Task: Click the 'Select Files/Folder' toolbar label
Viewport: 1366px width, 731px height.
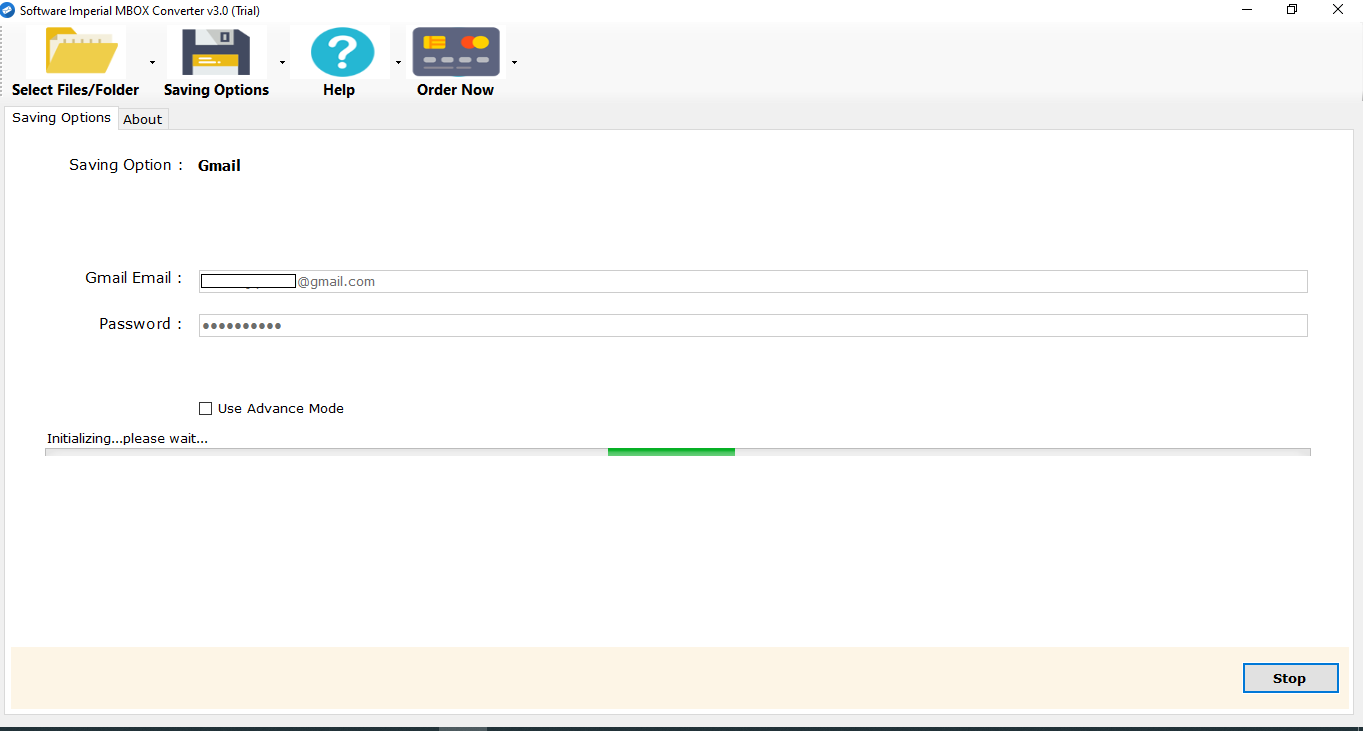Action: [x=76, y=90]
